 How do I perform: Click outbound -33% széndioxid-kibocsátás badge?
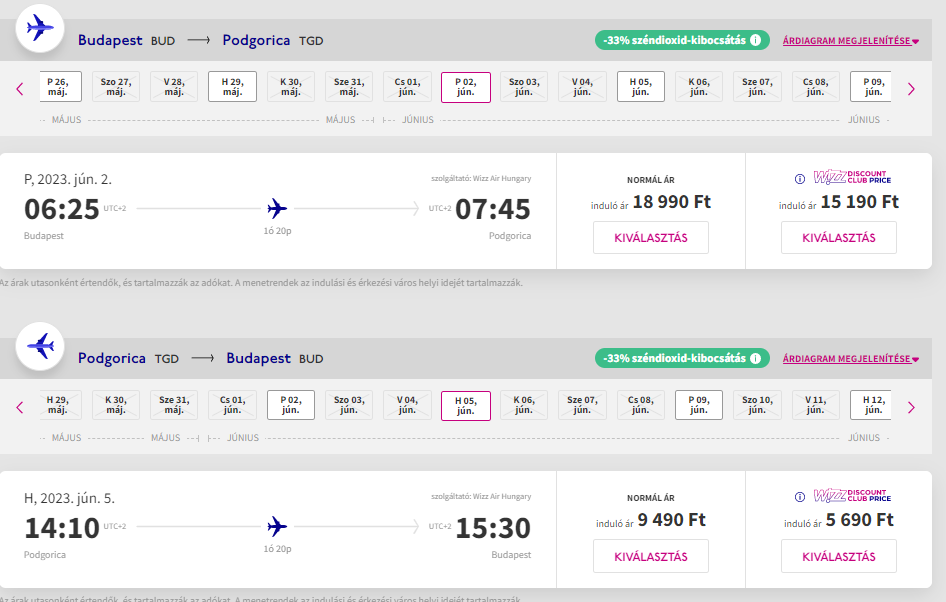click(682, 40)
